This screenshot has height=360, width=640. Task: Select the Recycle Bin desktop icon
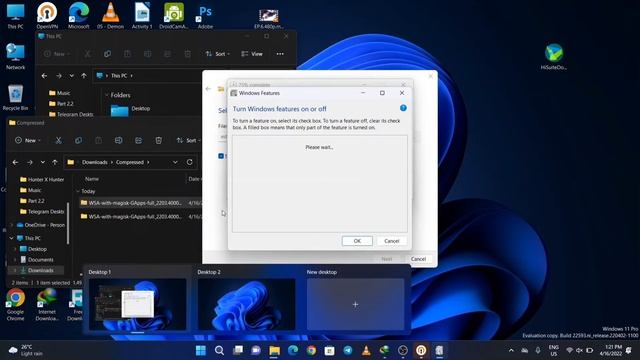click(x=16, y=97)
